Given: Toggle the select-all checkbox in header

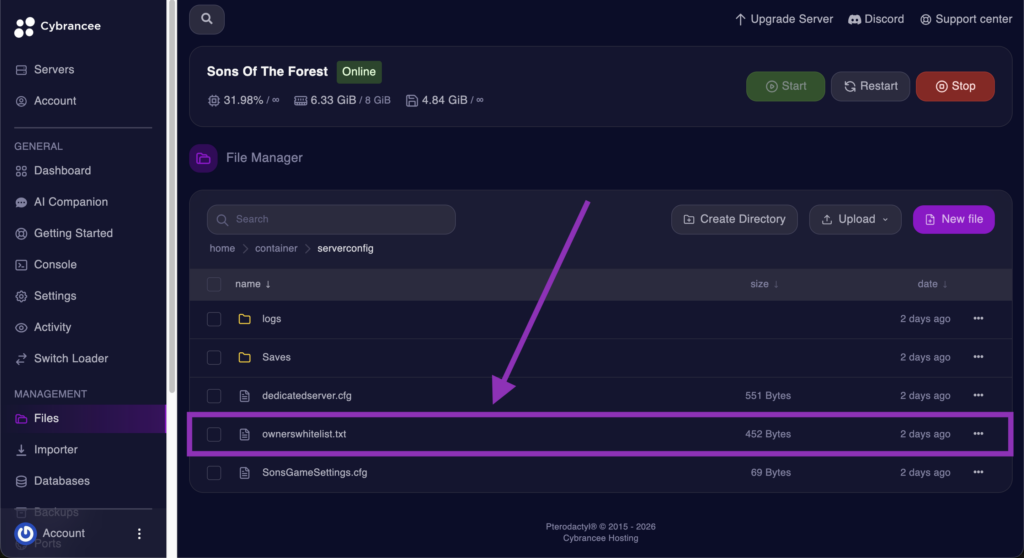Looking at the screenshot, I should [x=214, y=284].
